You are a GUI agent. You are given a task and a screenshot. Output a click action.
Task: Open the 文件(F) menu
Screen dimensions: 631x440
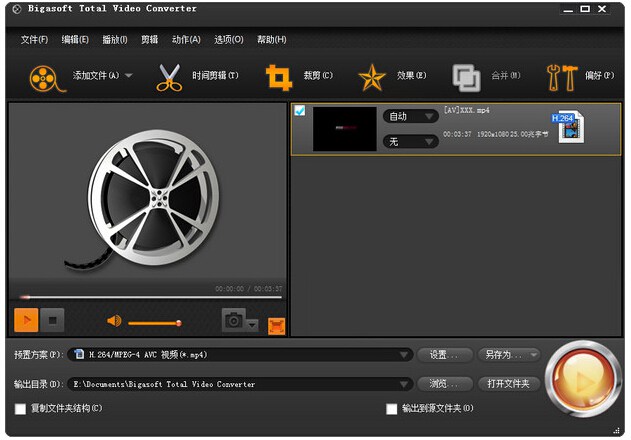(34, 39)
